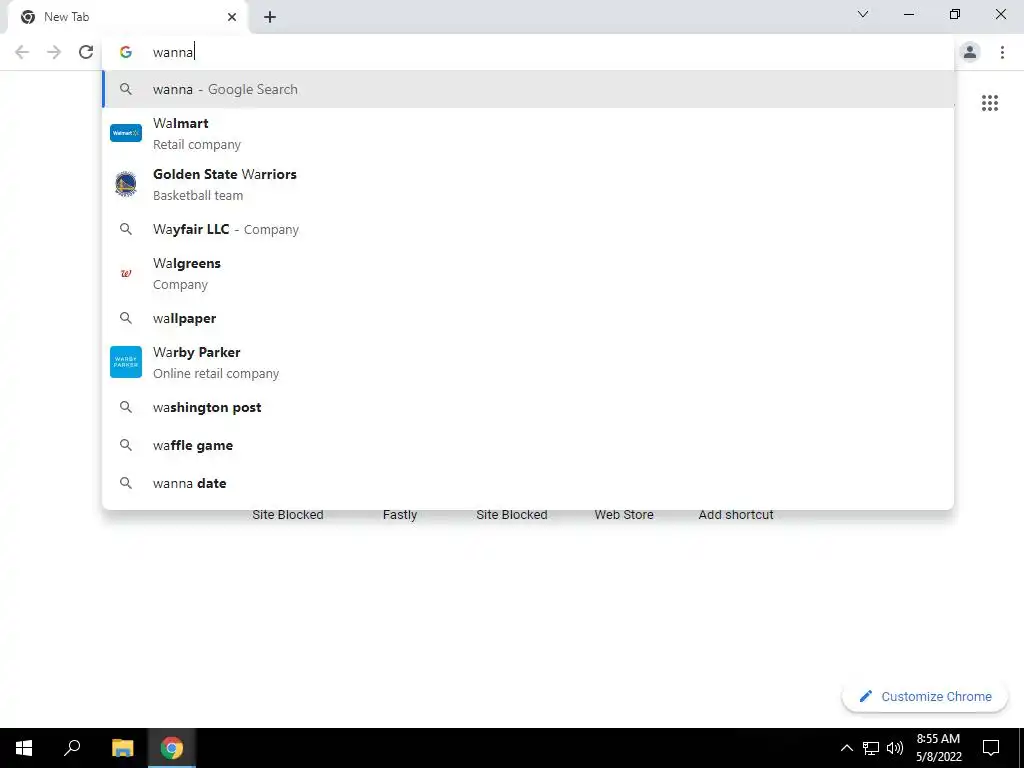The image size is (1024, 768).
Task: Select the Golden State Warriors suggestion
Action: click(x=528, y=184)
